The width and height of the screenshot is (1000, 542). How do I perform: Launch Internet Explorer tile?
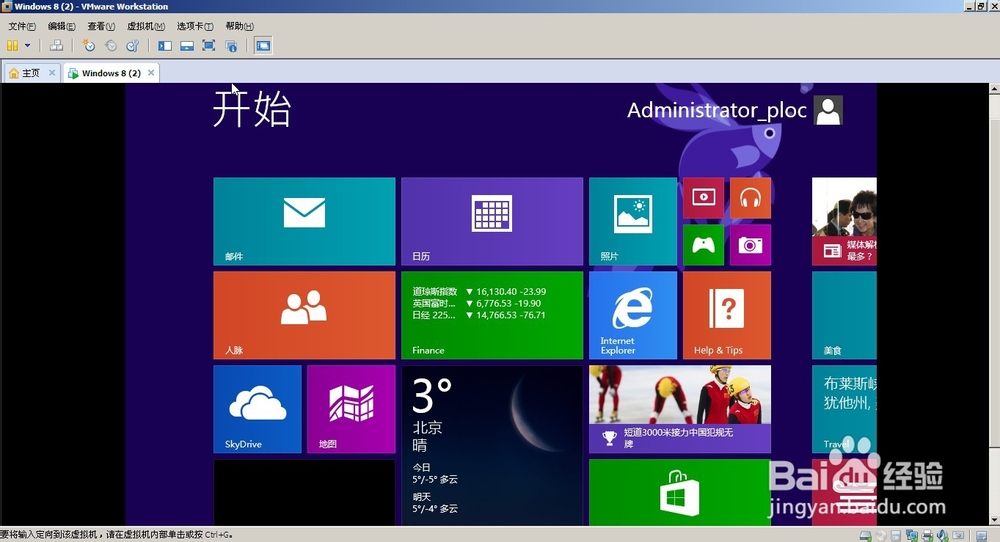pyautogui.click(x=633, y=315)
